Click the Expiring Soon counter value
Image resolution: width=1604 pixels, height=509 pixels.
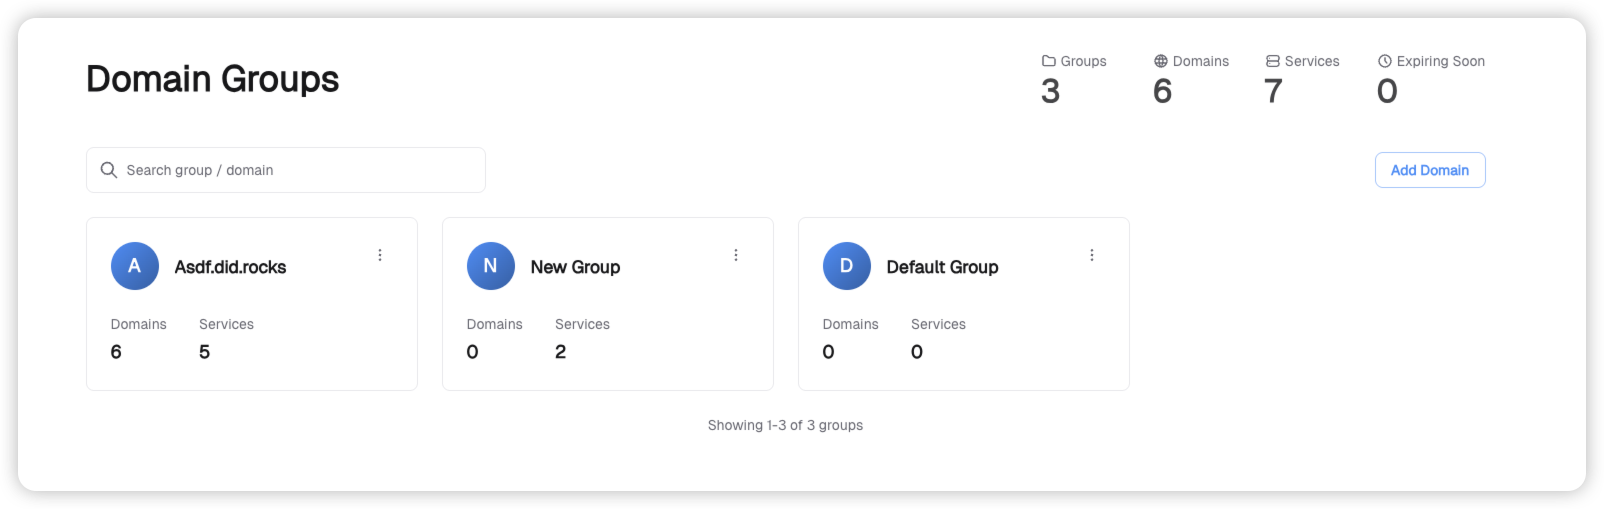[1387, 92]
